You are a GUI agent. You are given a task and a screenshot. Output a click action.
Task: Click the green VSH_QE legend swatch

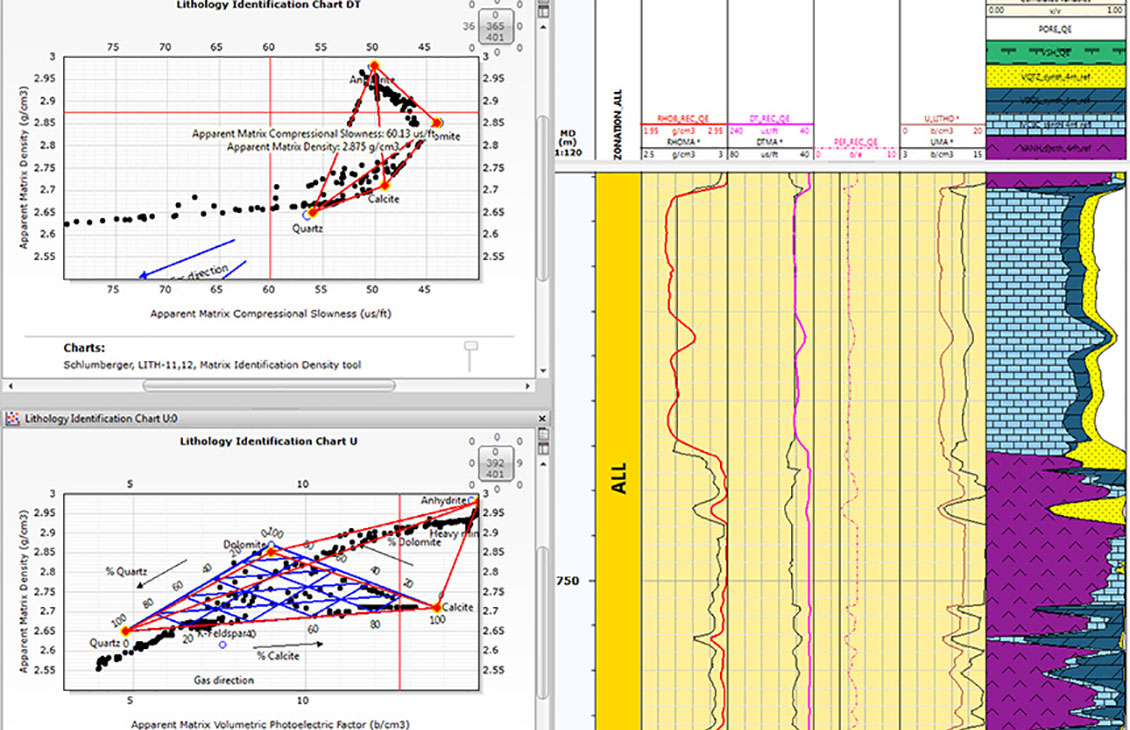(x=1057, y=51)
